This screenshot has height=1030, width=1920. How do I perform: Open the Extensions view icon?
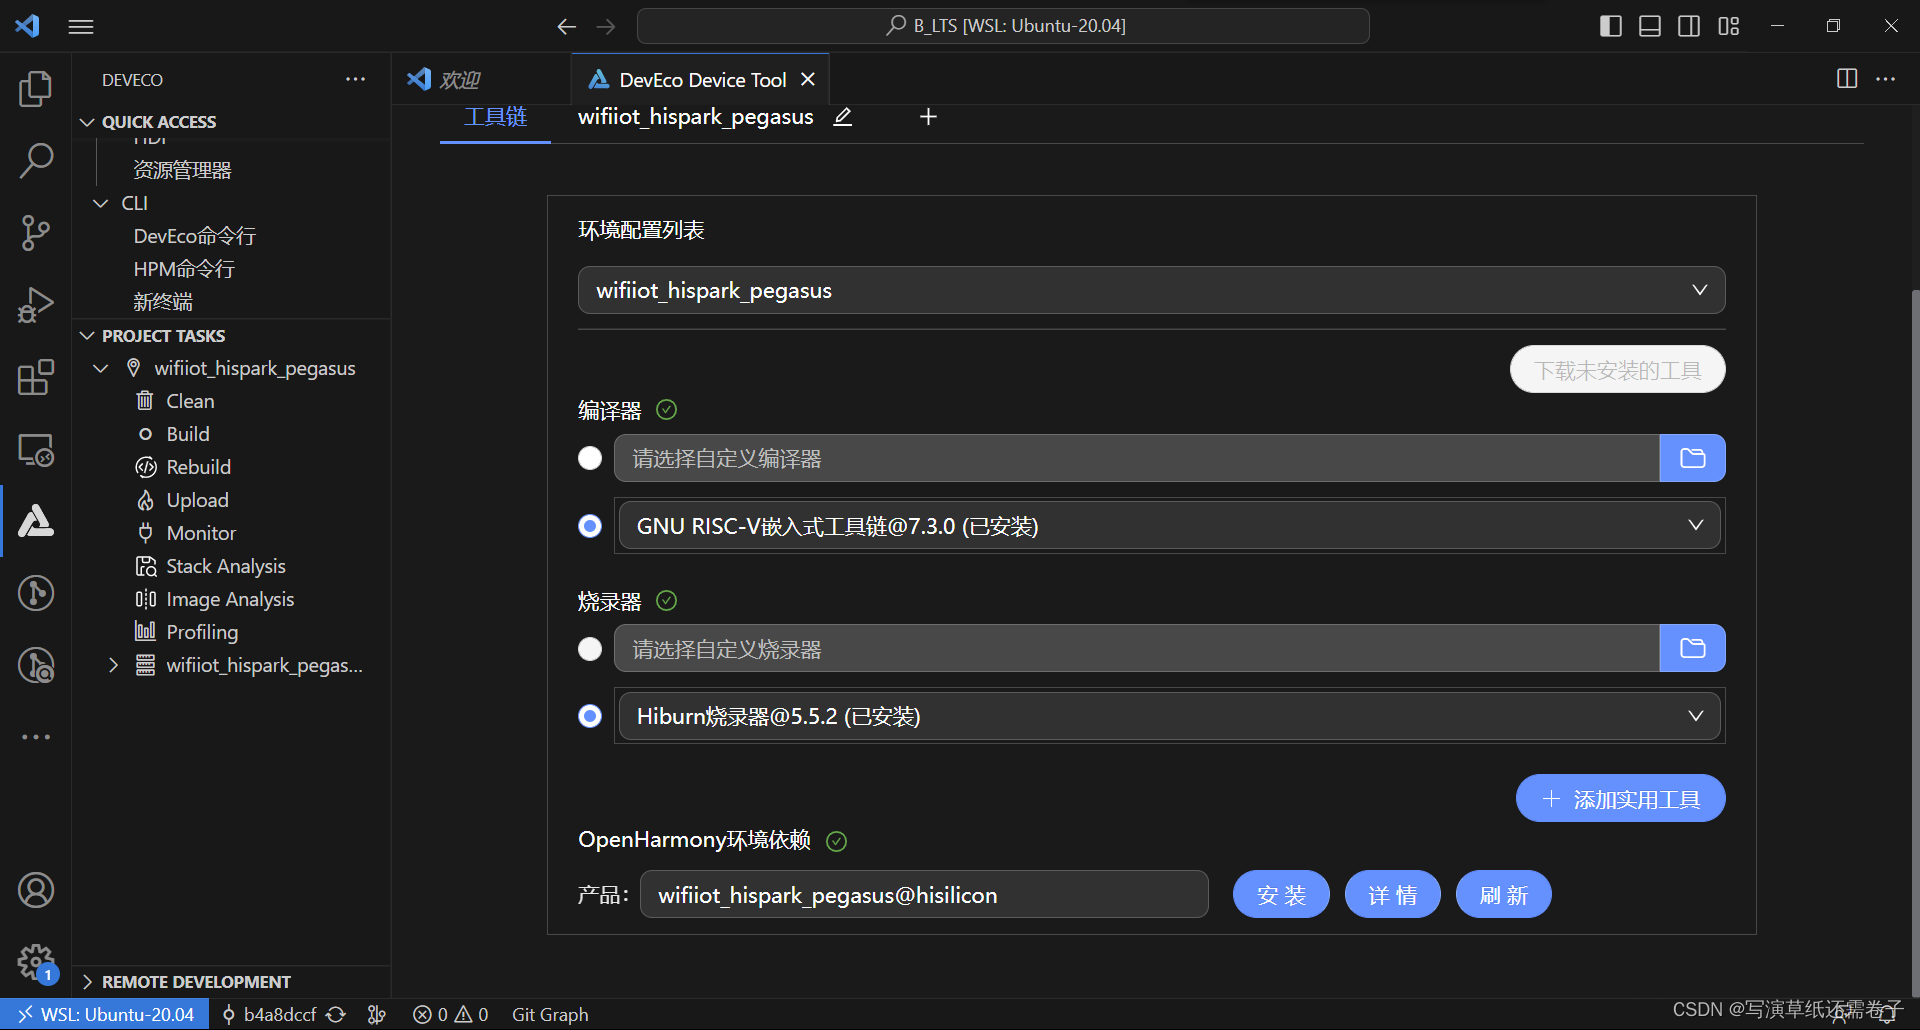click(x=36, y=377)
